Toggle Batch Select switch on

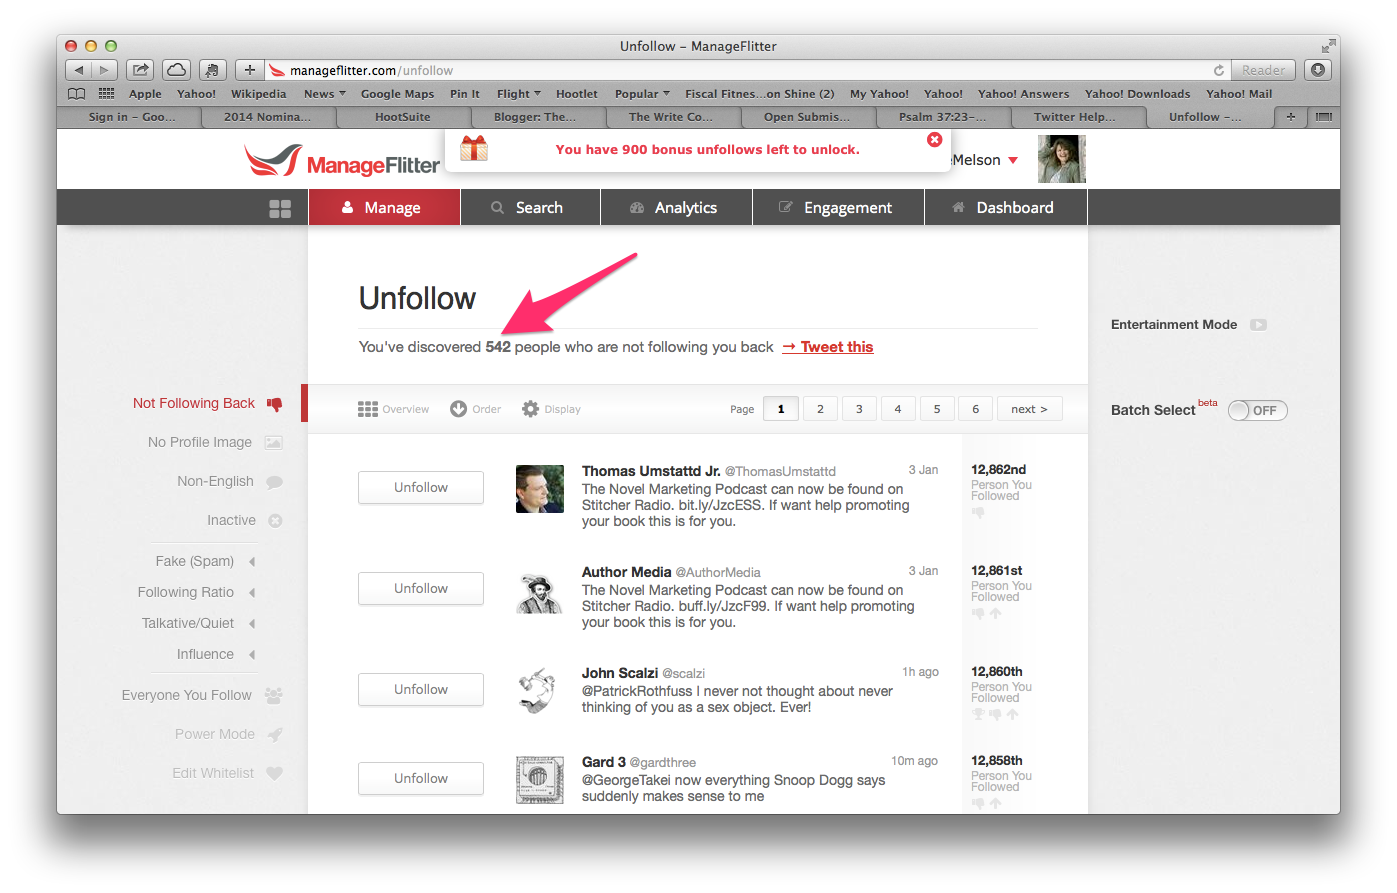1258,411
